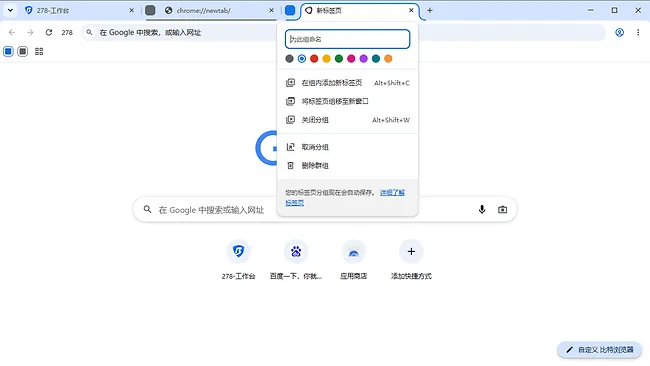The height and width of the screenshot is (366, 650).
Task: Open the browser three-dot menu
Action: click(638, 32)
